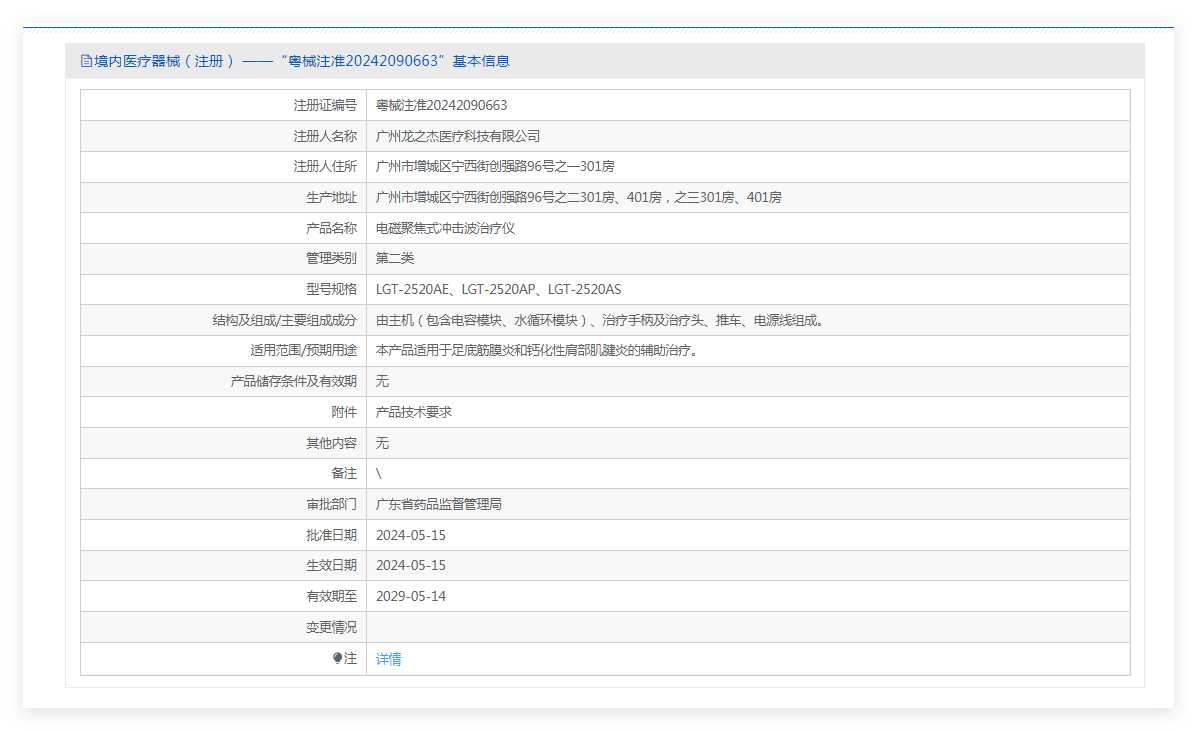Click the 结构及组成/主要组成成分 label
The image size is (1197, 731).
[285, 320]
